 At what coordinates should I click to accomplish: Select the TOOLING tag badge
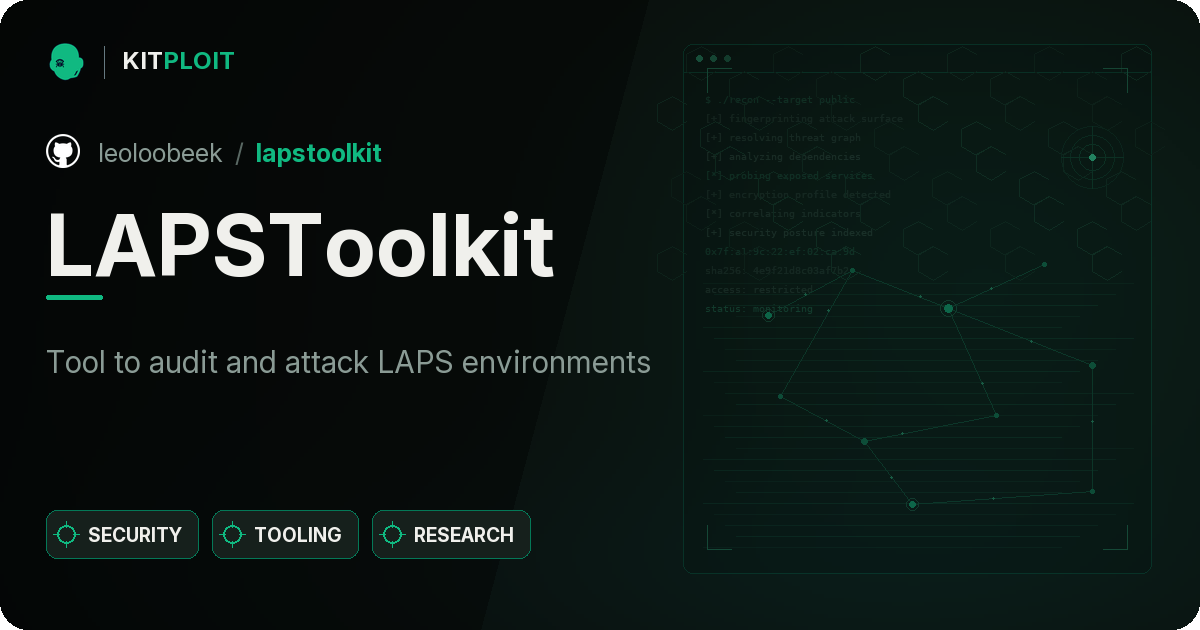click(285, 535)
